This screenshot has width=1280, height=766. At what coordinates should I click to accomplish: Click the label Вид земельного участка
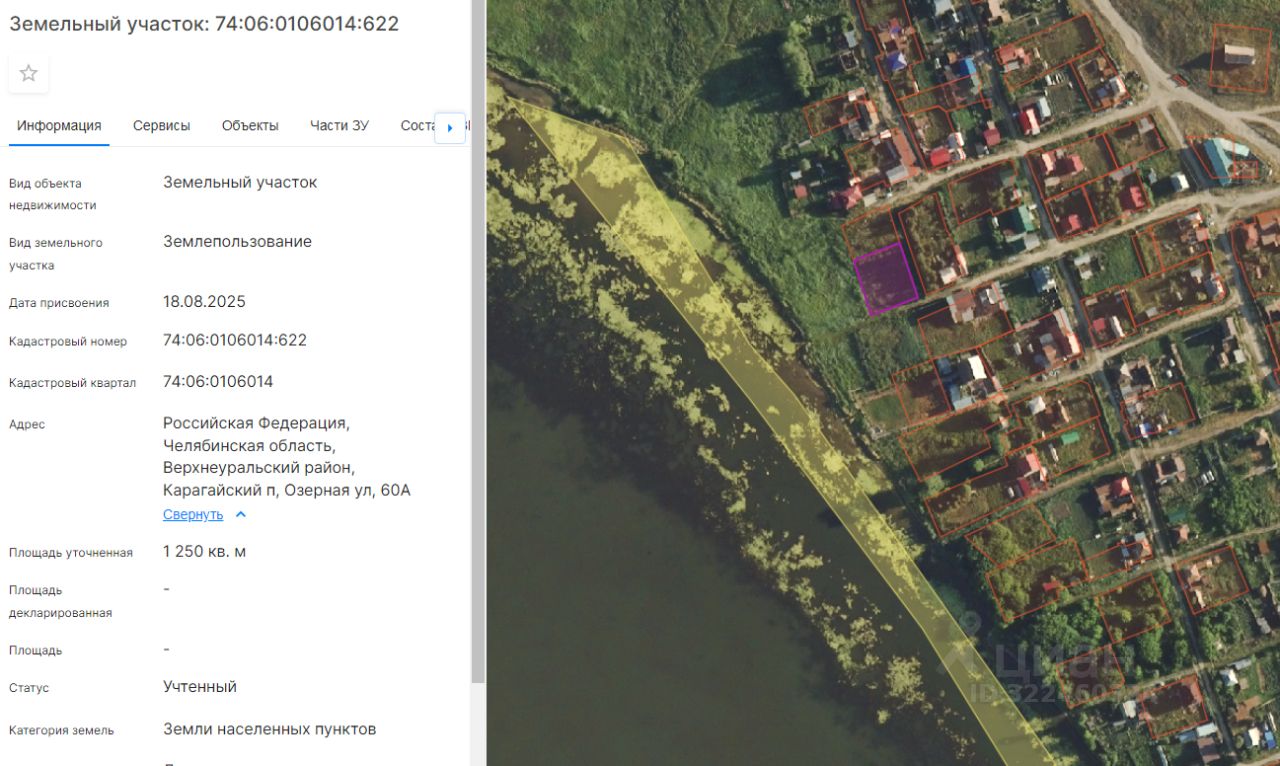[x=56, y=254]
